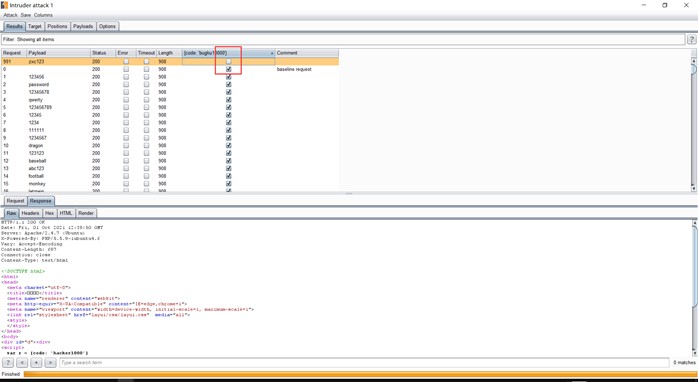The image size is (698, 382).
Task: Minimize the Intruder attack window
Action: (644, 5)
